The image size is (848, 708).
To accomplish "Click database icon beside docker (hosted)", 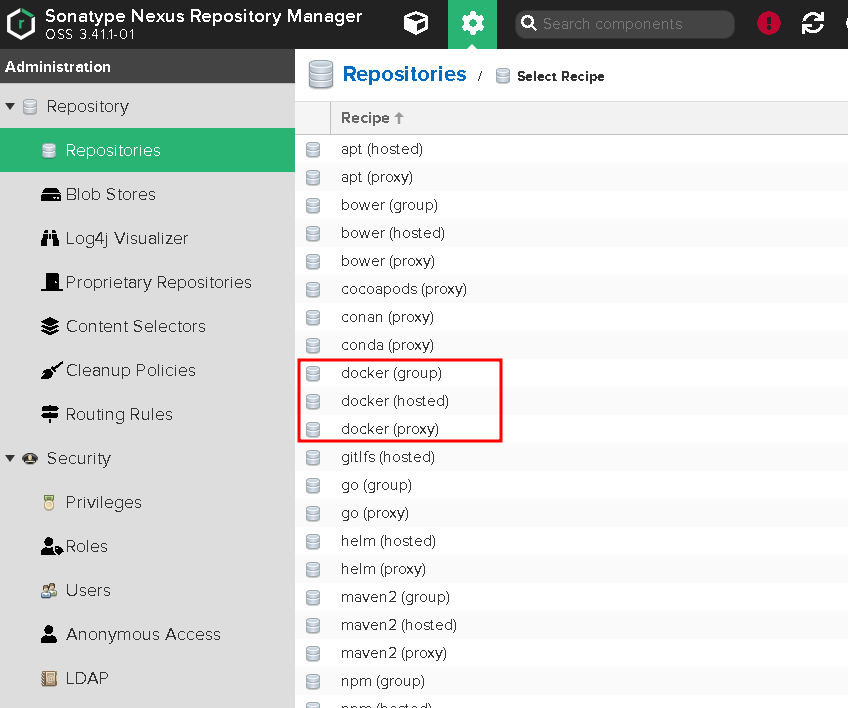I will coord(313,401).
